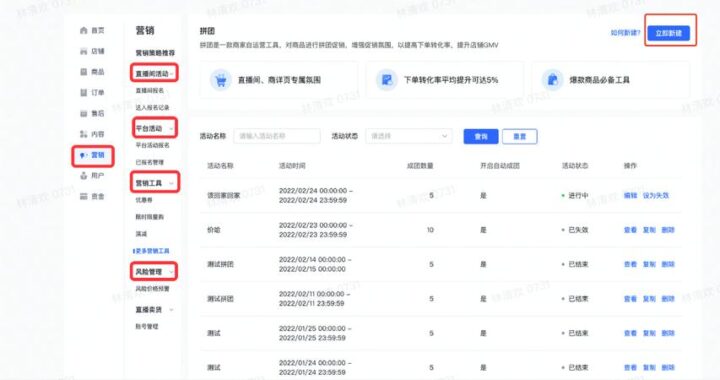This screenshot has width=720, height=380.
Task: Open 更多营销工具 link in submenu
Action: [x=152, y=251]
